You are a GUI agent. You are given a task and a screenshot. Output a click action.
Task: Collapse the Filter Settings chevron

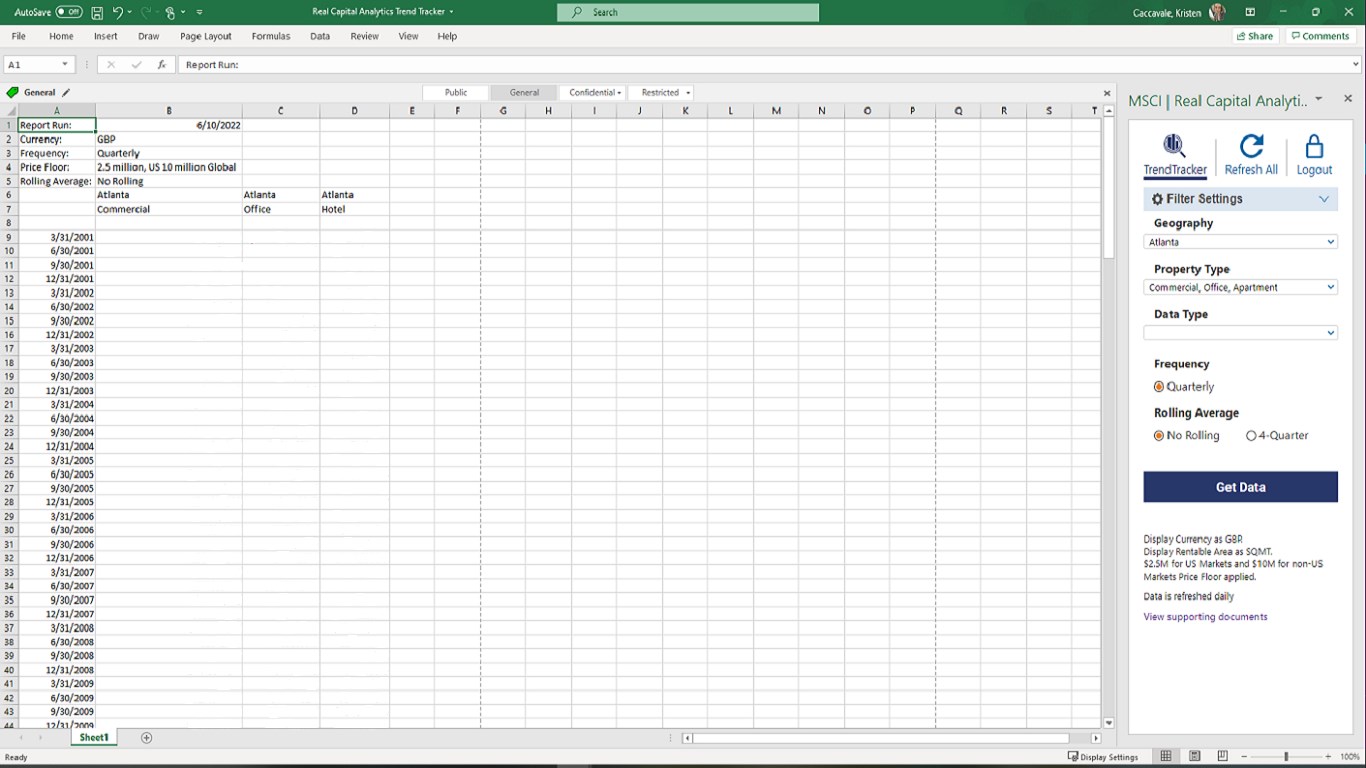[1324, 199]
